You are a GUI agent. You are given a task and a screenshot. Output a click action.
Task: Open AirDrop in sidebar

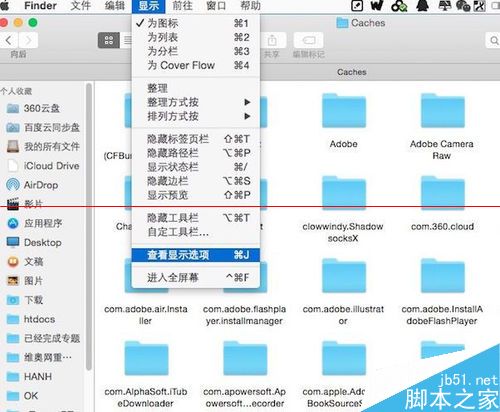click(x=32, y=185)
